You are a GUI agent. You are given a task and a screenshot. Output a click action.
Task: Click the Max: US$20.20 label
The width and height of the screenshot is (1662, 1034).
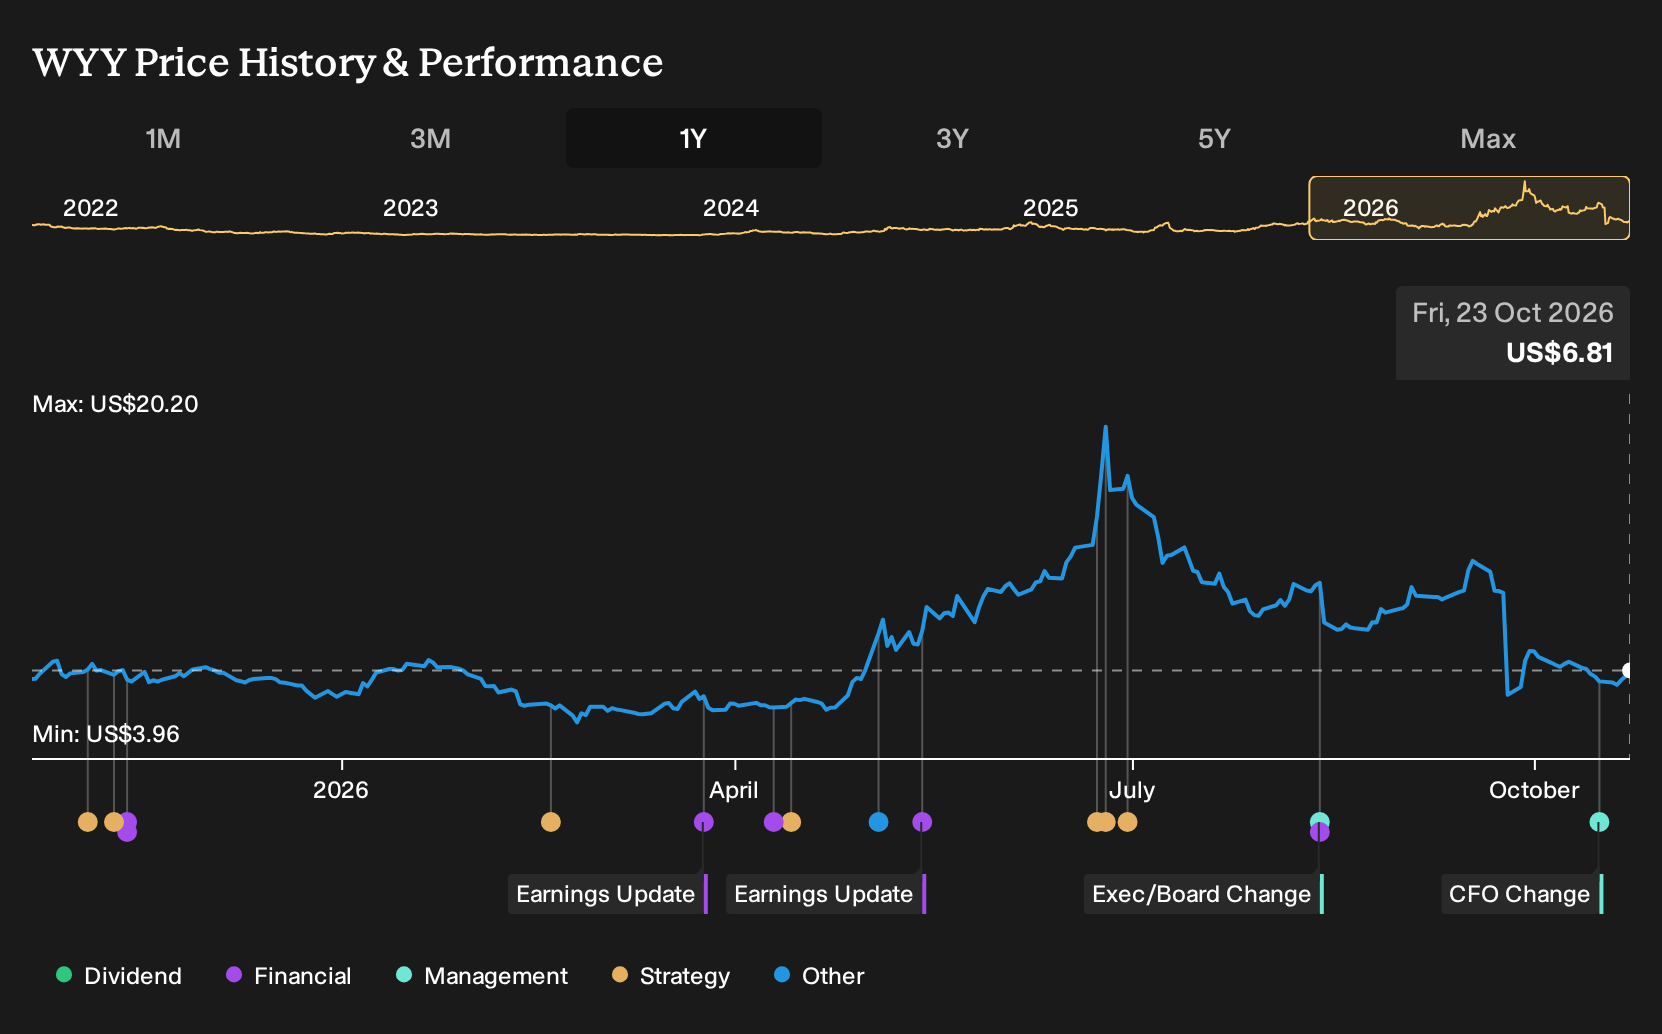pos(115,404)
